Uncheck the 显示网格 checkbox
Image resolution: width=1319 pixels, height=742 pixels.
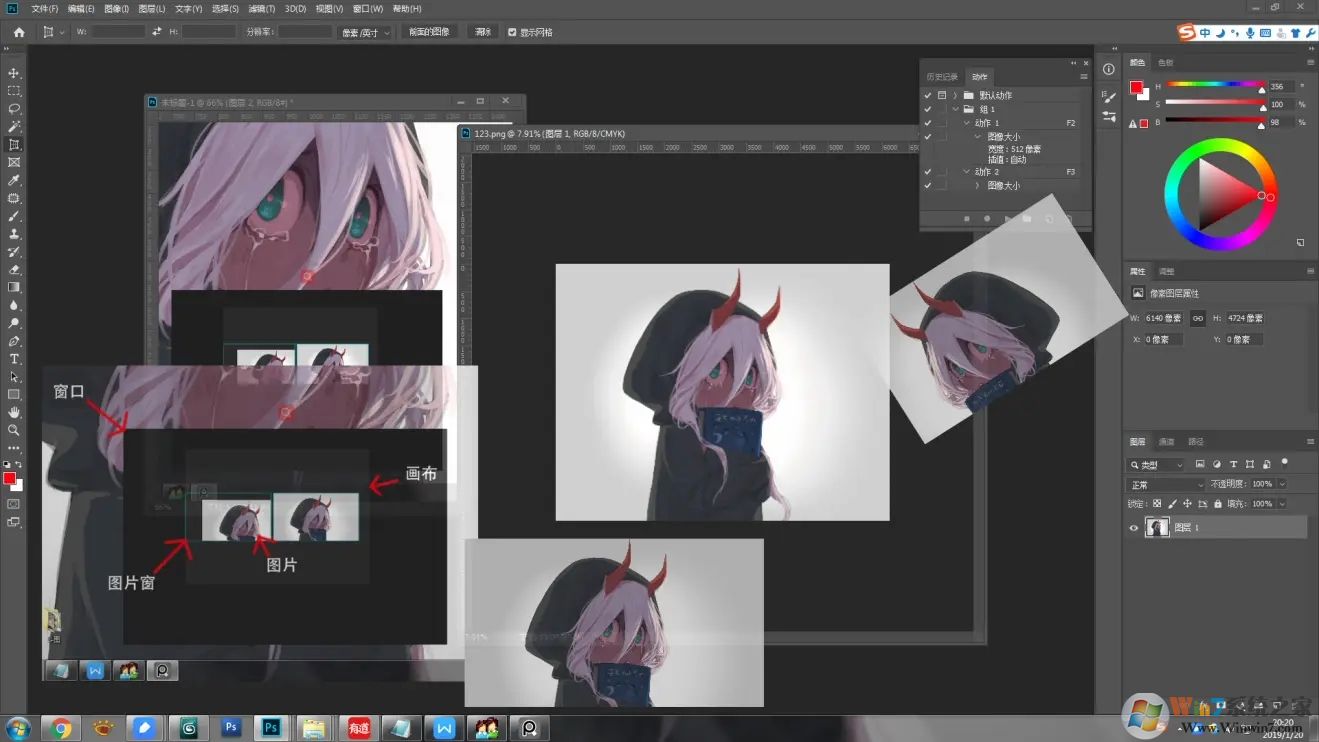[512, 32]
